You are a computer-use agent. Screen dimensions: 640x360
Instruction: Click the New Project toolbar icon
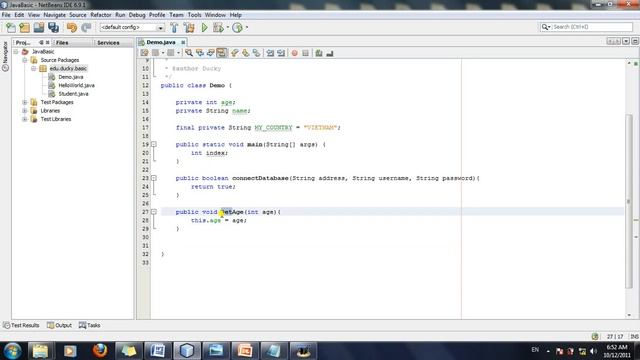24,27
